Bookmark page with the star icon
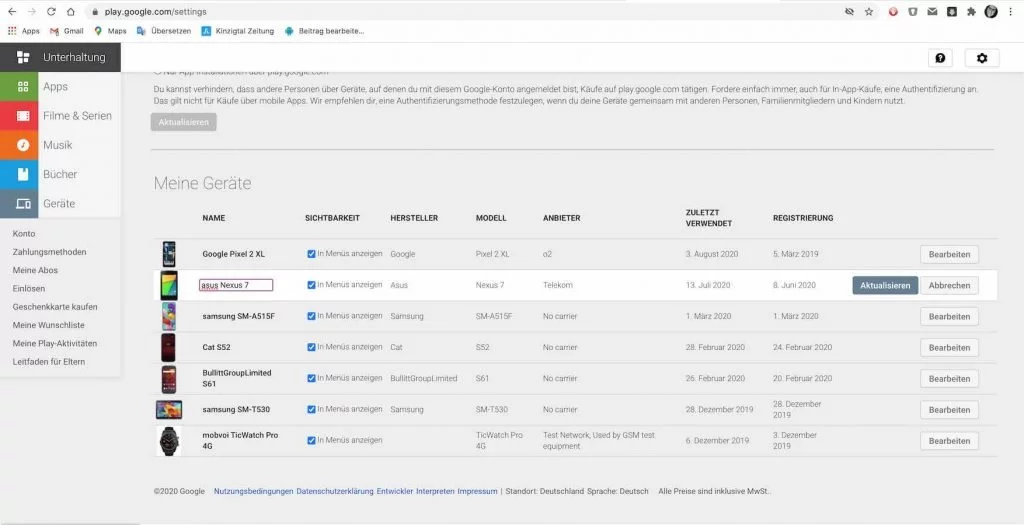 (x=869, y=12)
